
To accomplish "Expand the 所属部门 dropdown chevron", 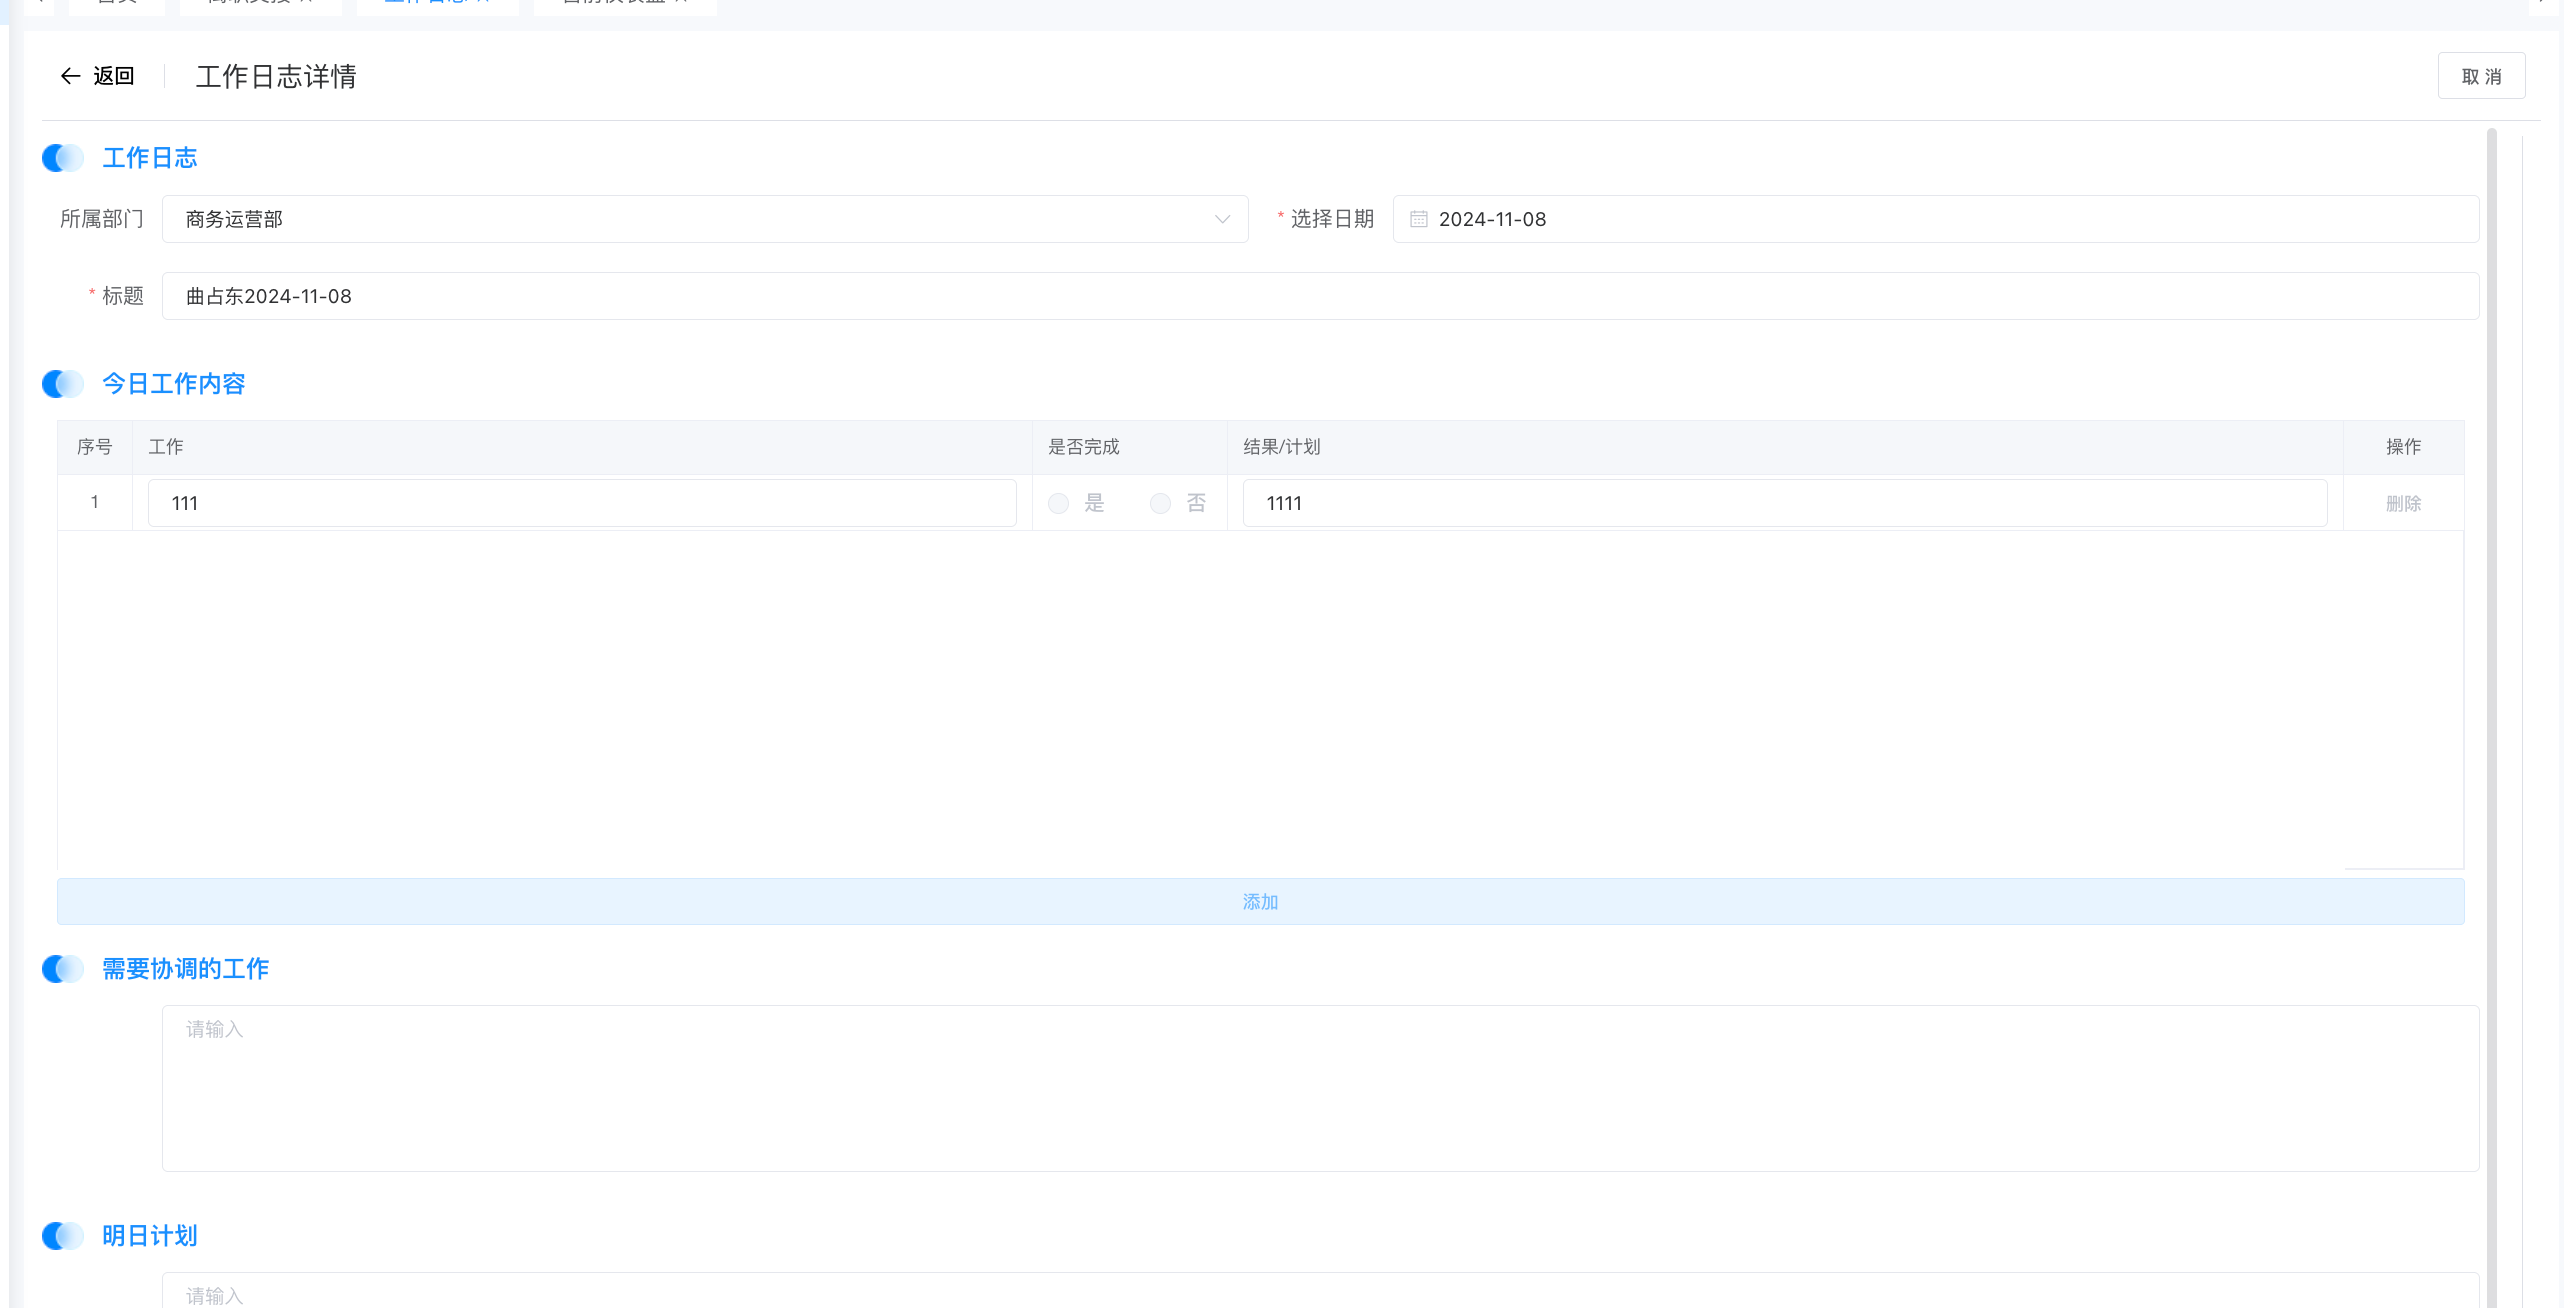I will coord(1222,219).
